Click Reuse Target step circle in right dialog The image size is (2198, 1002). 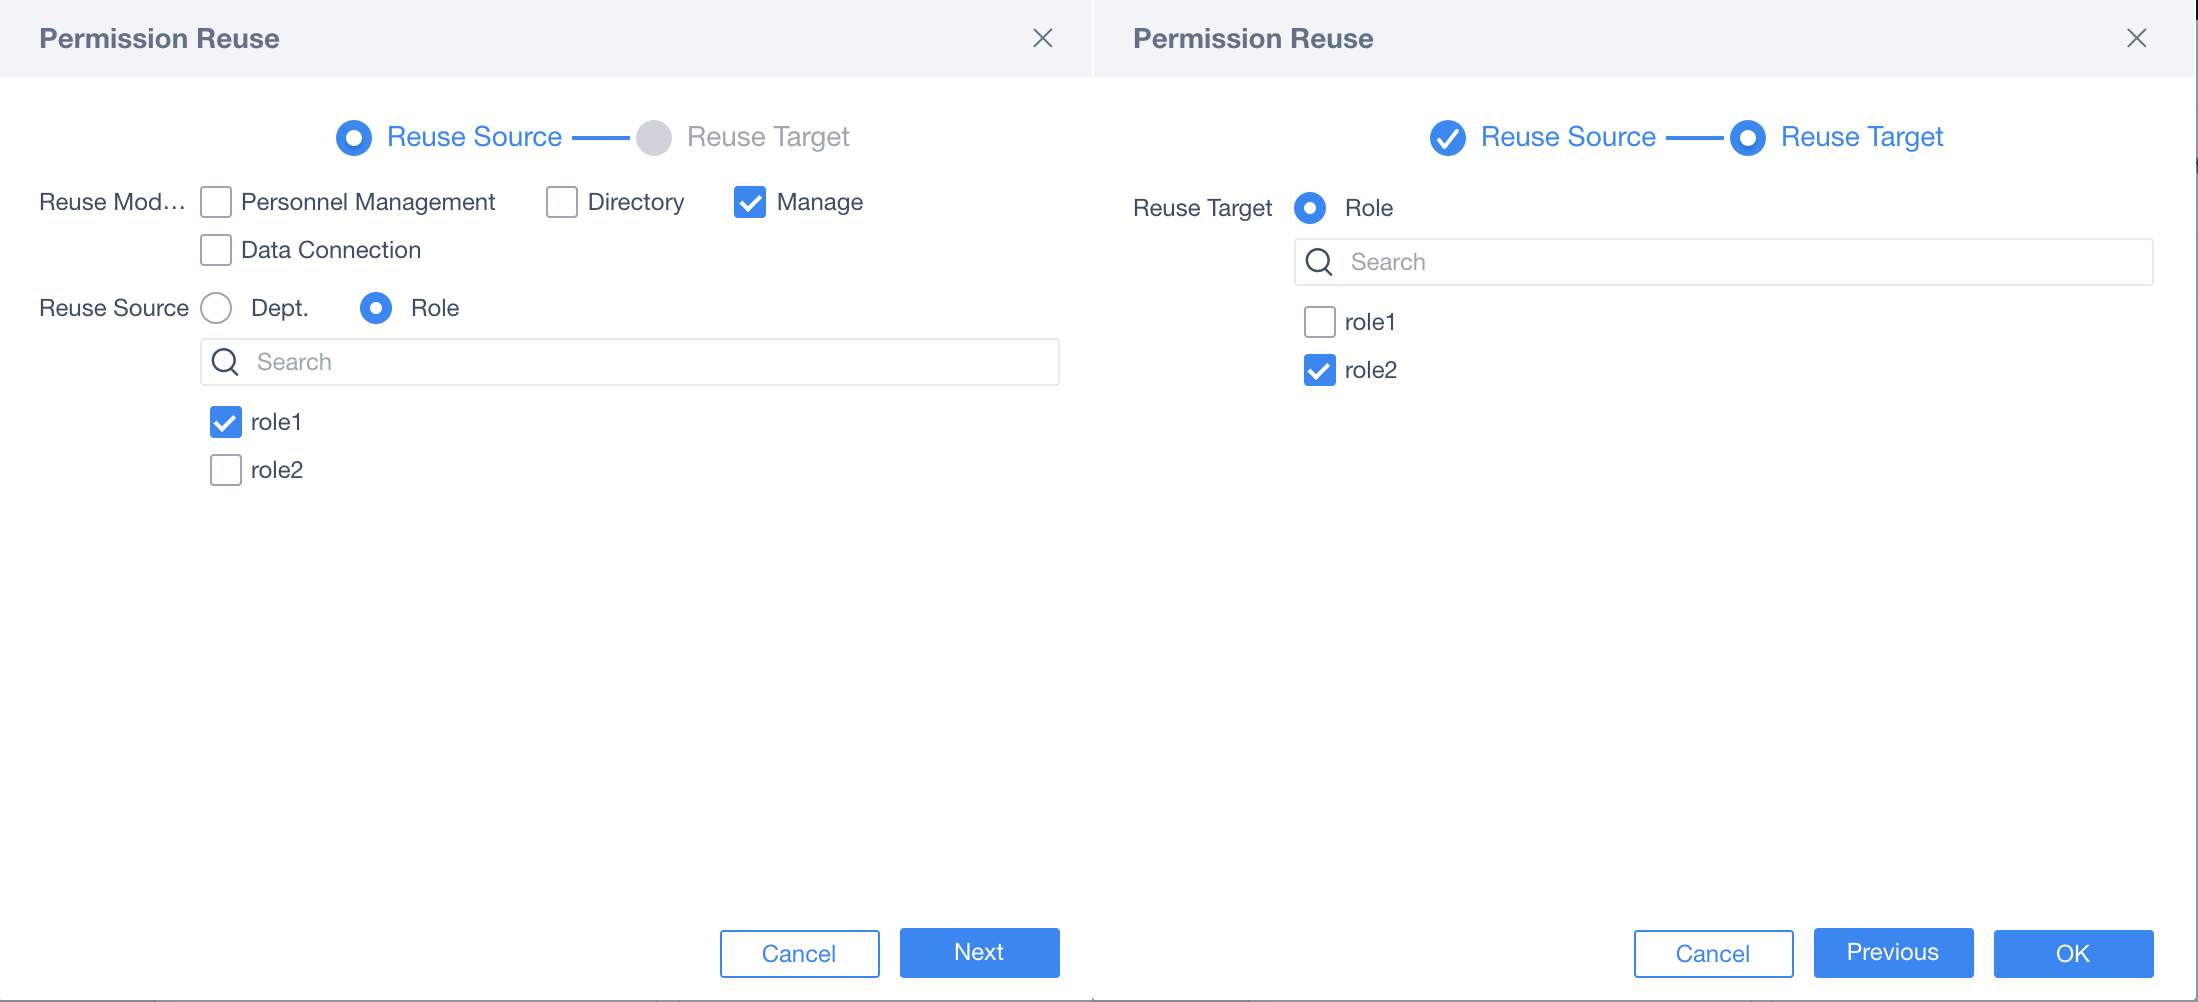click(x=1748, y=137)
